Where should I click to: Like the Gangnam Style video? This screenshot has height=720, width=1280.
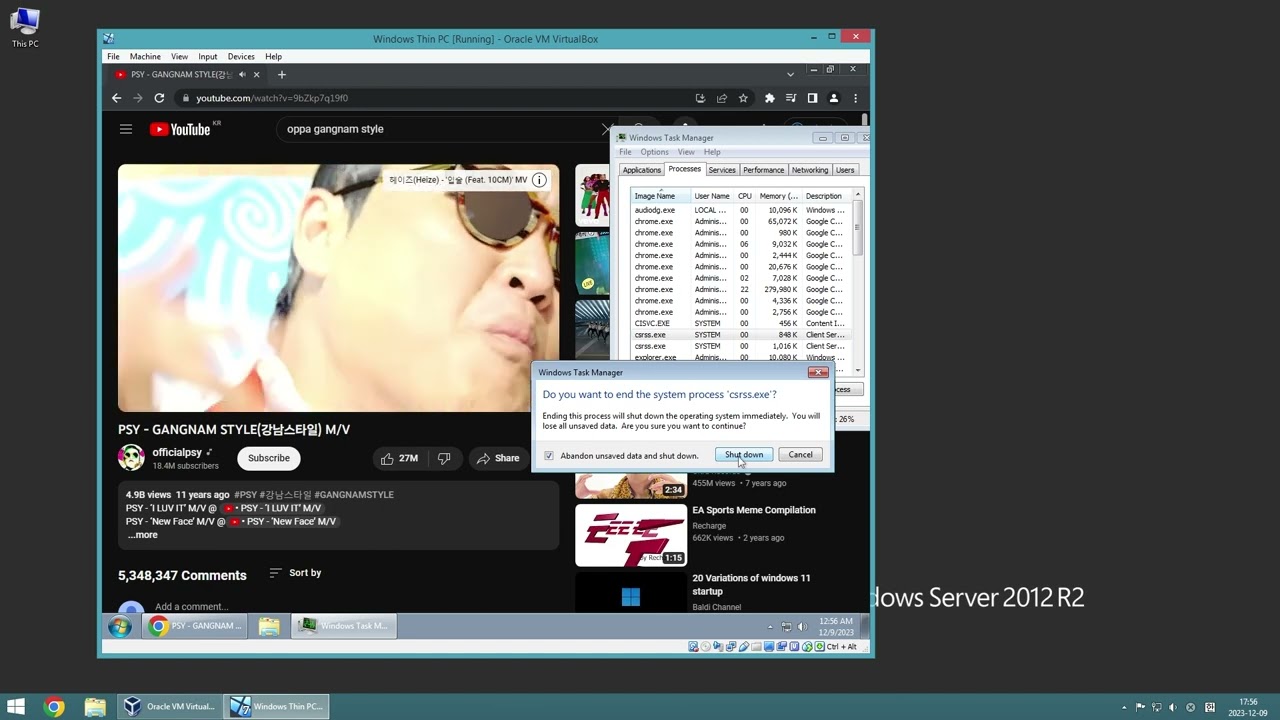[399, 458]
